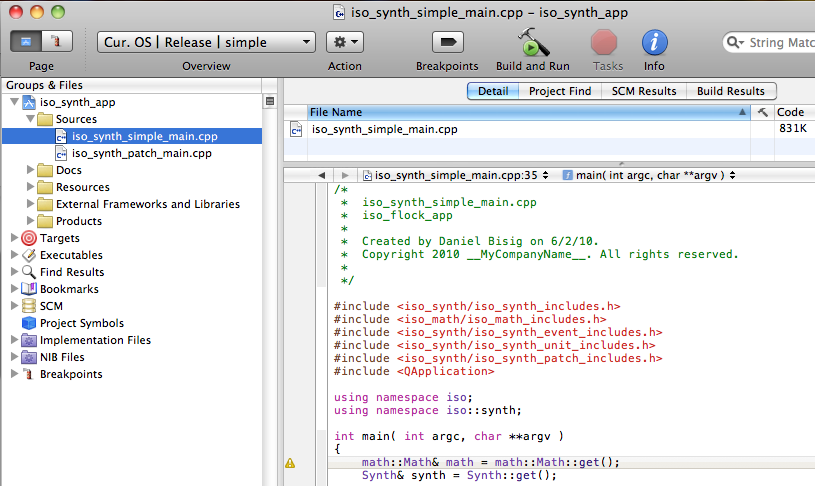Viewport: 815px width, 486px height.
Task: Click the Resources folder icon
Action: click(45, 187)
